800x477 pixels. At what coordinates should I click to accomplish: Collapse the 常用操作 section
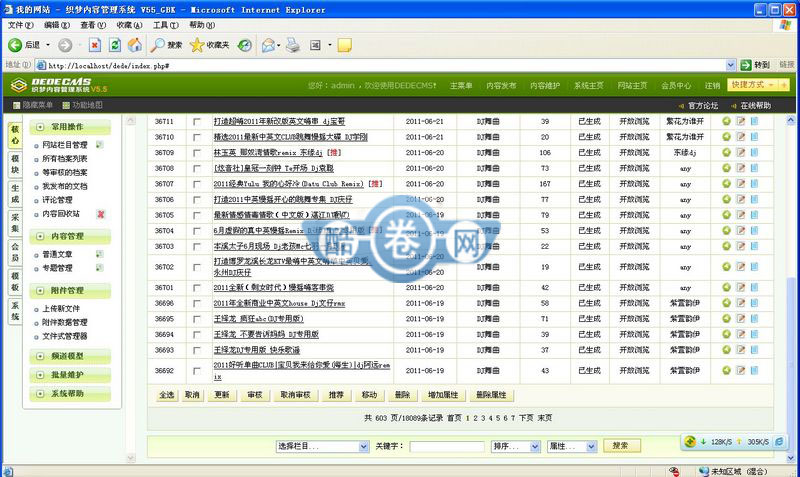(40, 127)
